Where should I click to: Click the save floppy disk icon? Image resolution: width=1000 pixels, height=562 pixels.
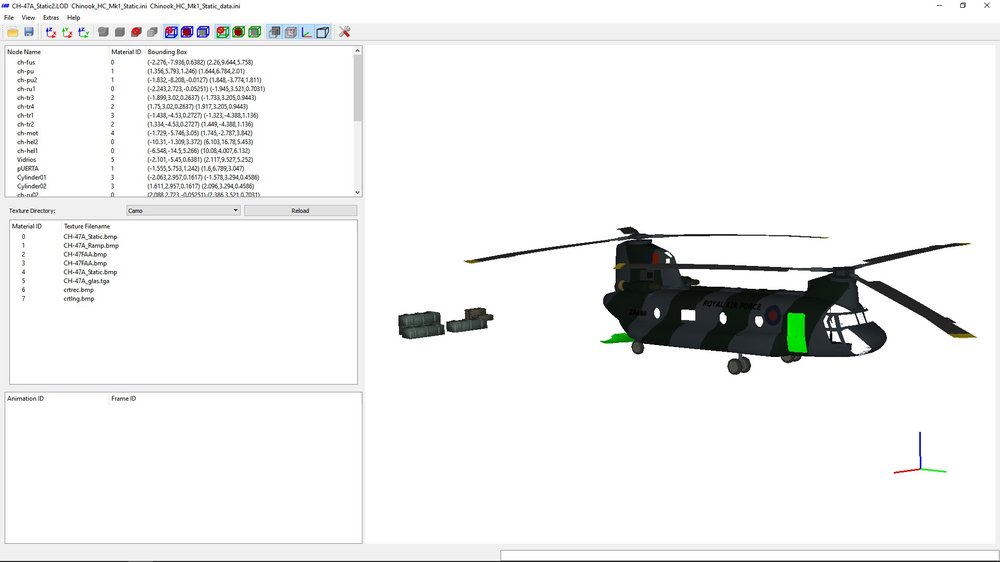tap(29, 32)
